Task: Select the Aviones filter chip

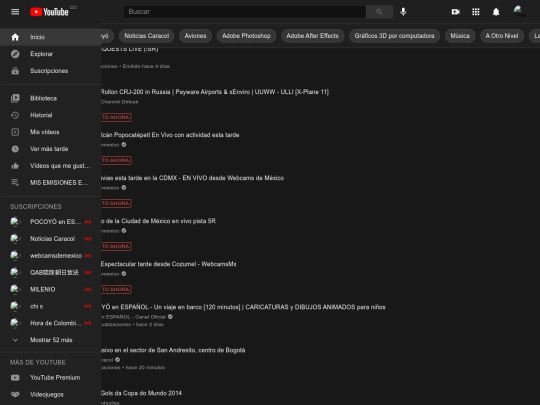Action: [x=195, y=36]
